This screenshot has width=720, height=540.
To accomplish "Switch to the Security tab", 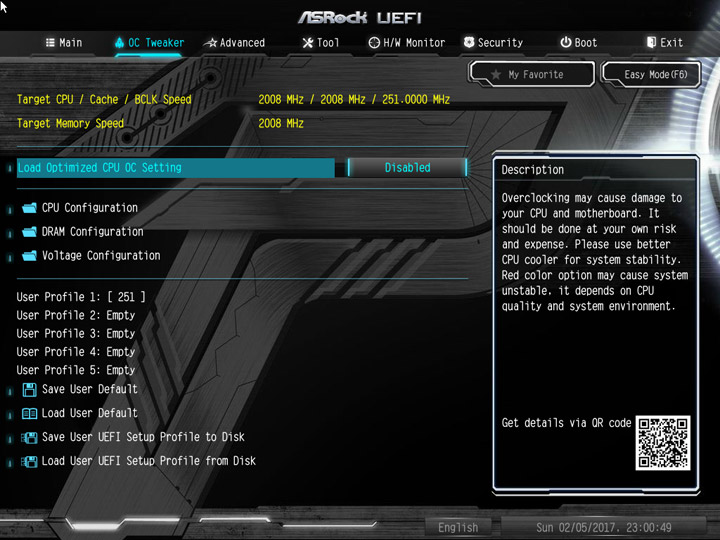I will click(x=493, y=43).
